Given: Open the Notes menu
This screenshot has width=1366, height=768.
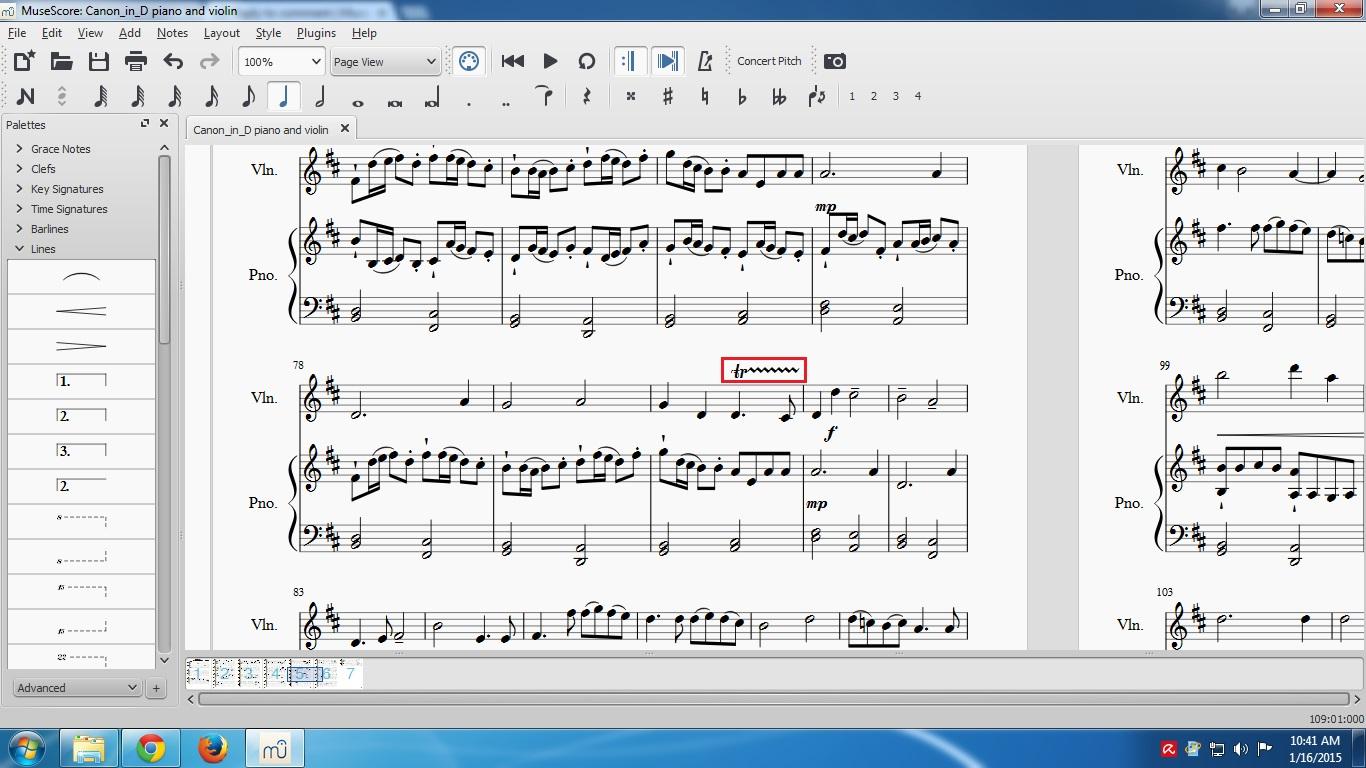Looking at the screenshot, I should [172, 33].
